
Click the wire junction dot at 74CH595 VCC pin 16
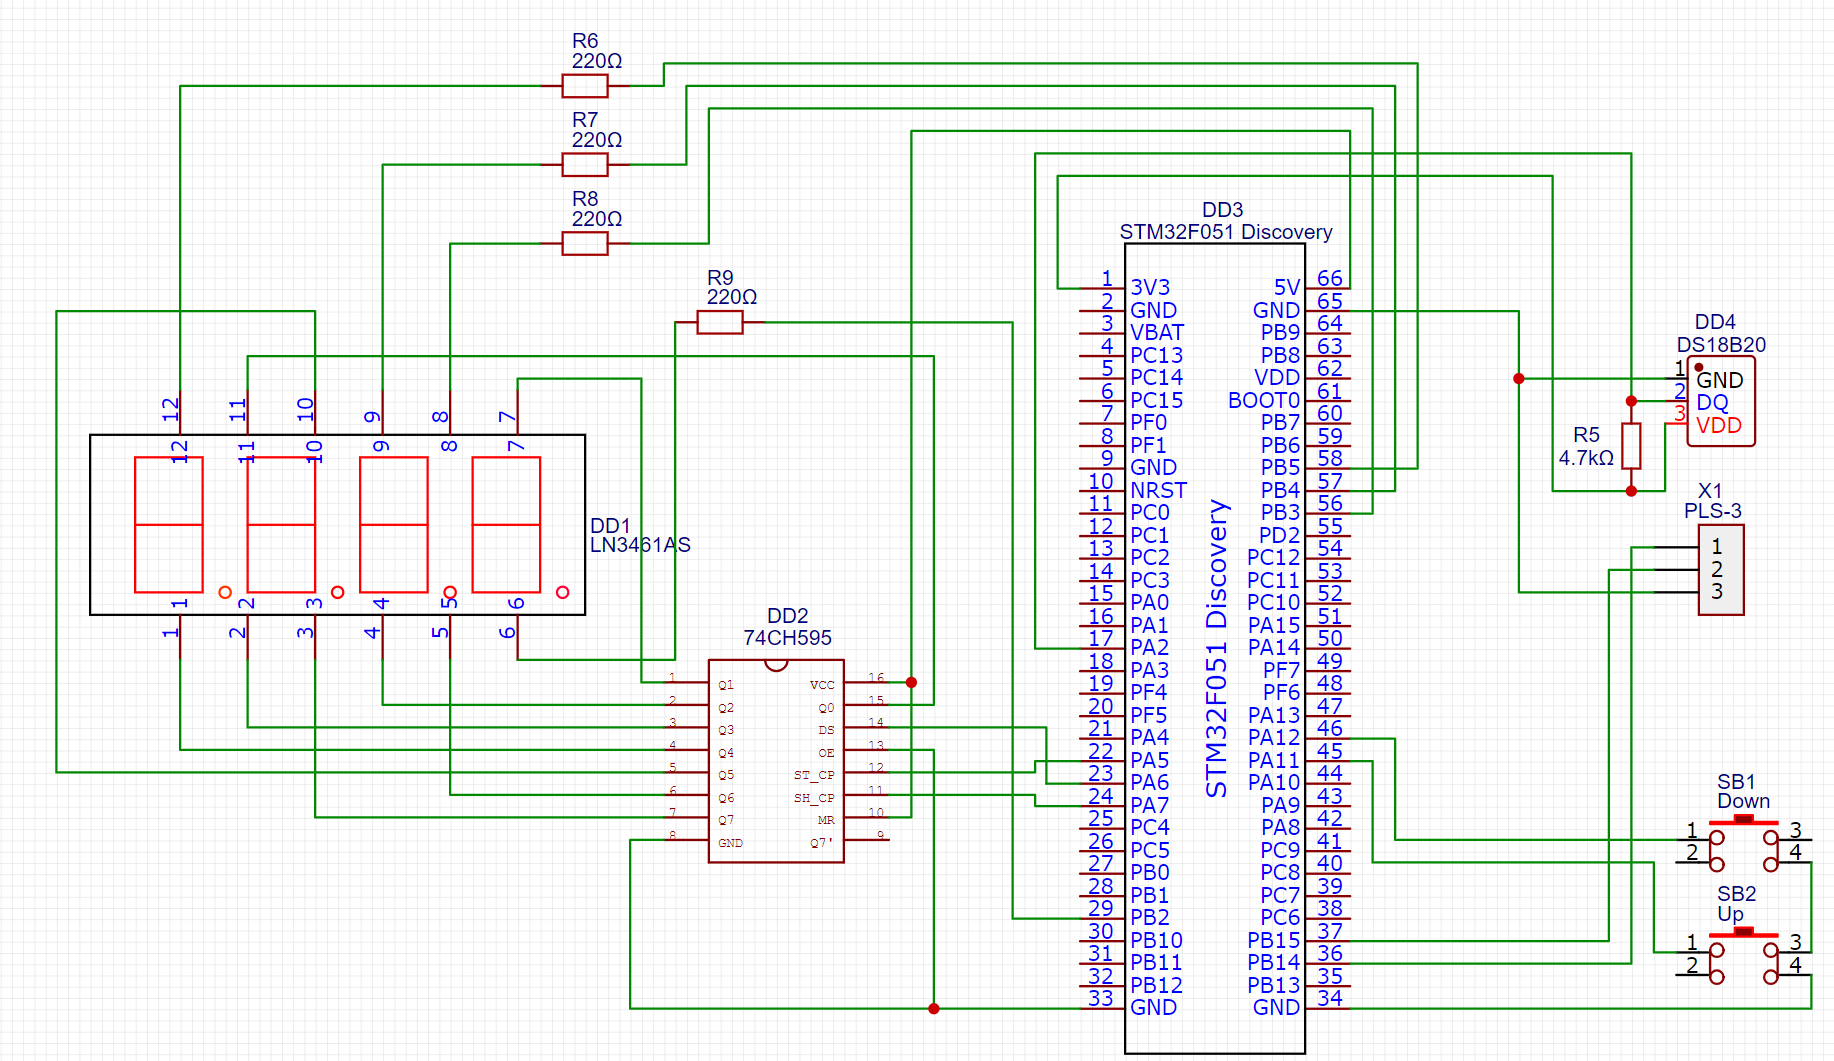click(x=911, y=682)
